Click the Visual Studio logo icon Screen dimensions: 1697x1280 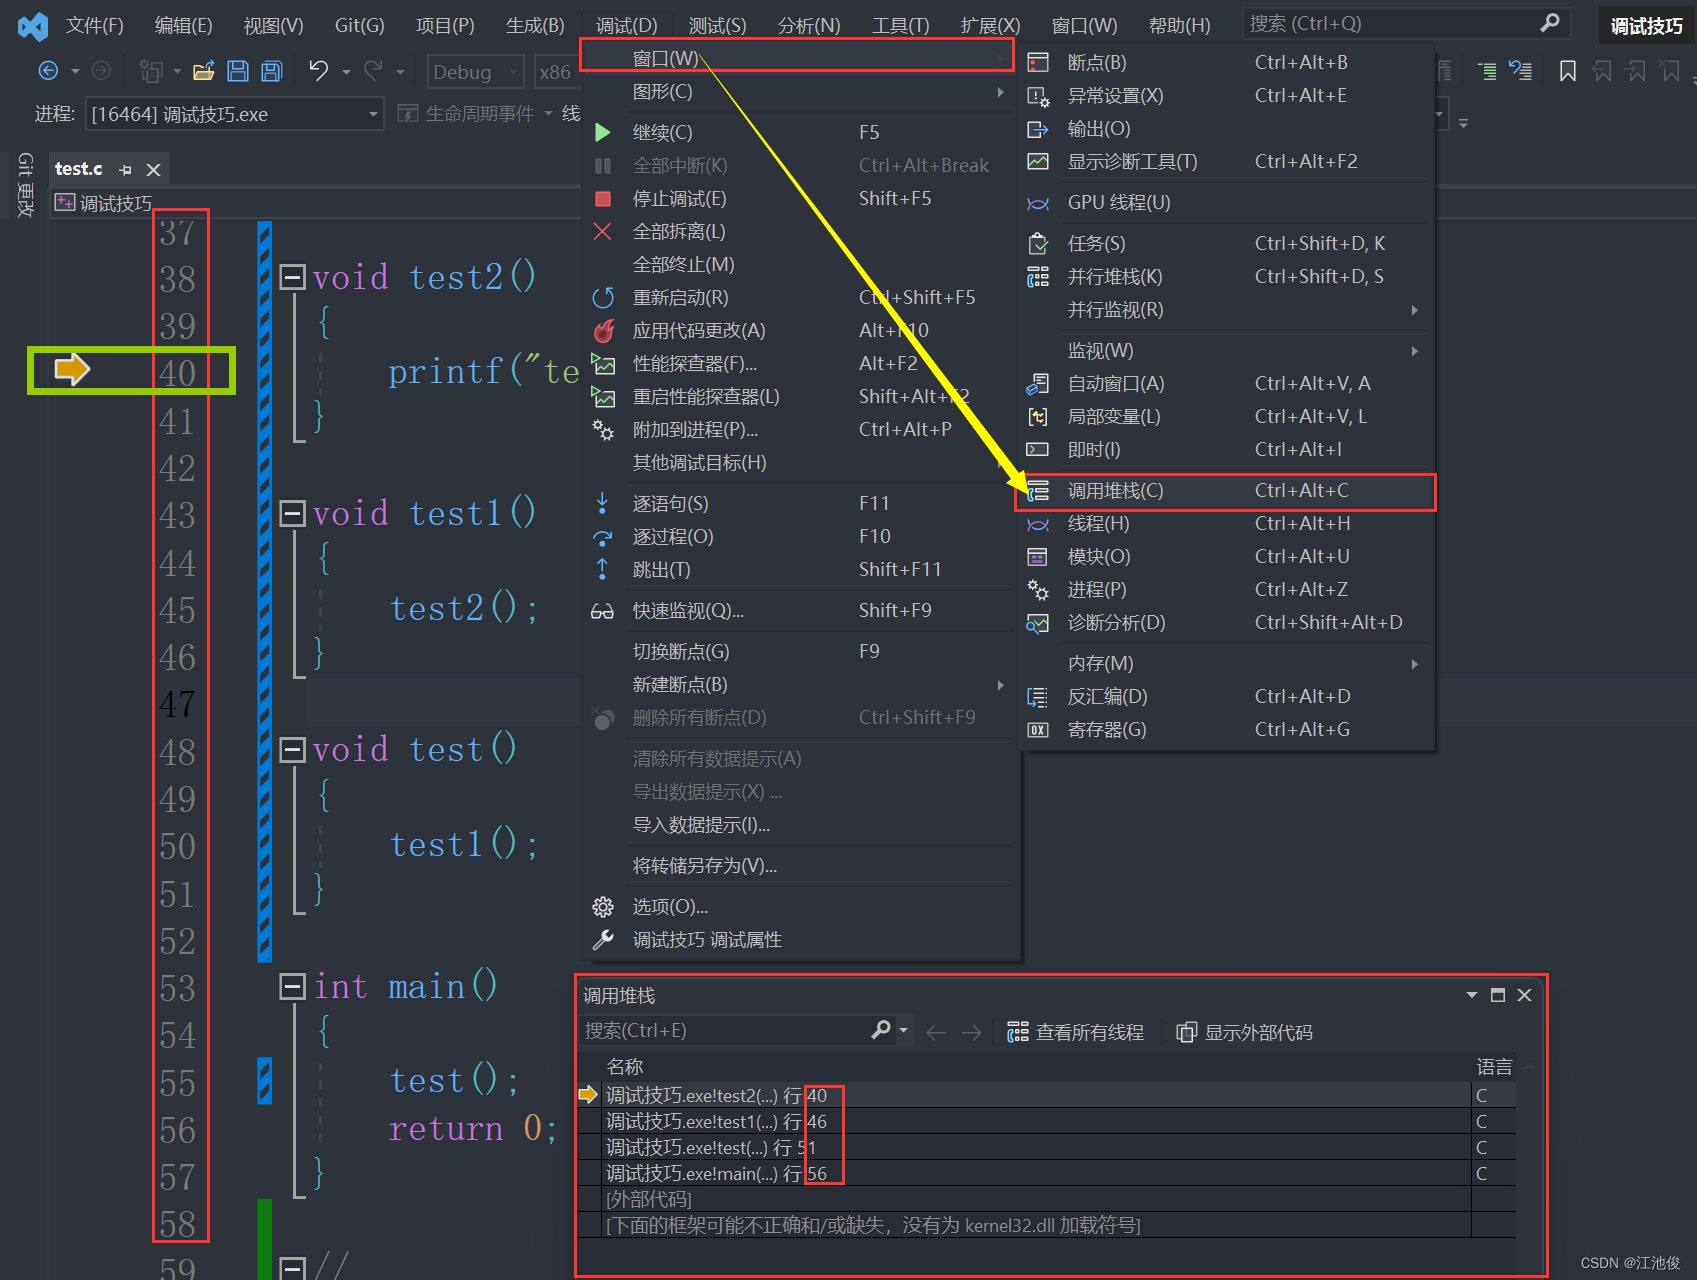pyautogui.click(x=33, y=26)
